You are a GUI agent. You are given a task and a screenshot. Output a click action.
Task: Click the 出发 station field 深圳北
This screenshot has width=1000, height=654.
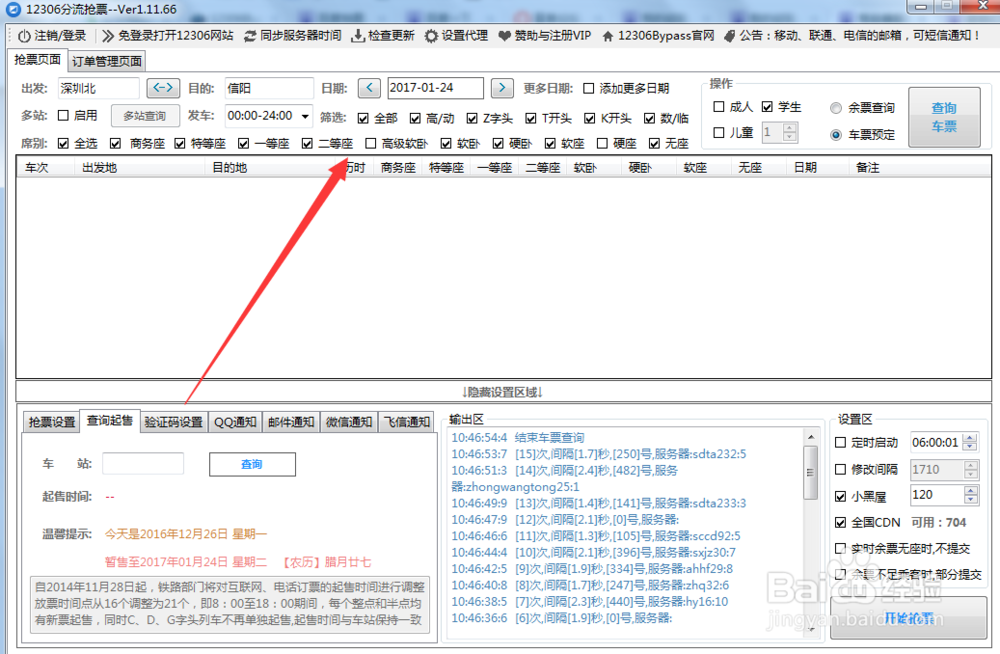tap(98, 88)
